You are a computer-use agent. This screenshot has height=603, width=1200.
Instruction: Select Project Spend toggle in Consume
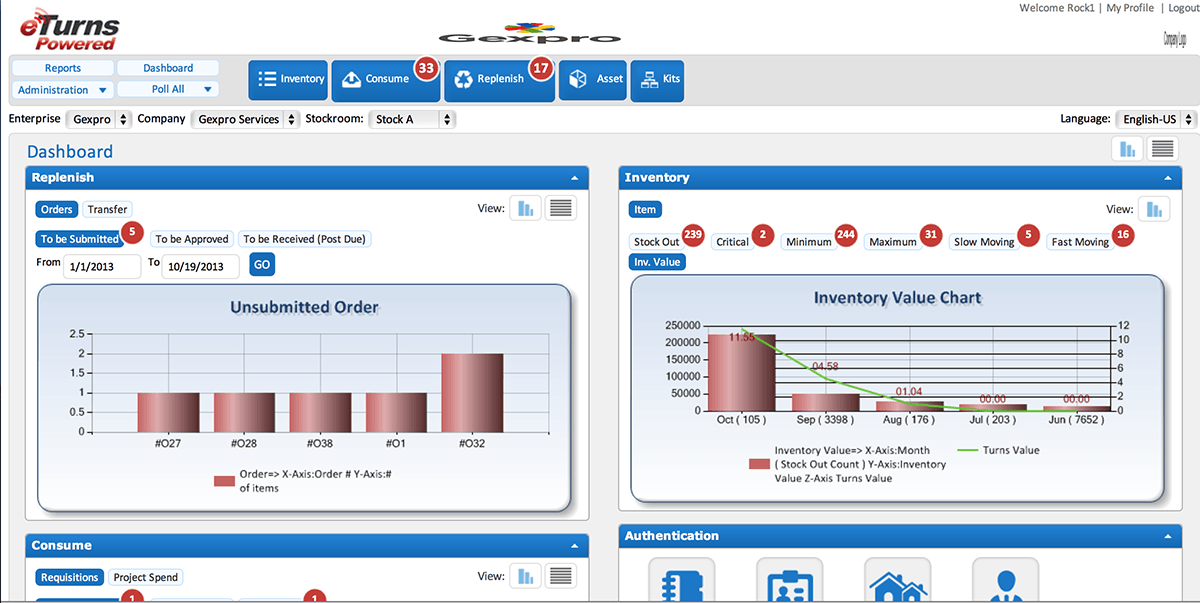click(x=146, y=577)
